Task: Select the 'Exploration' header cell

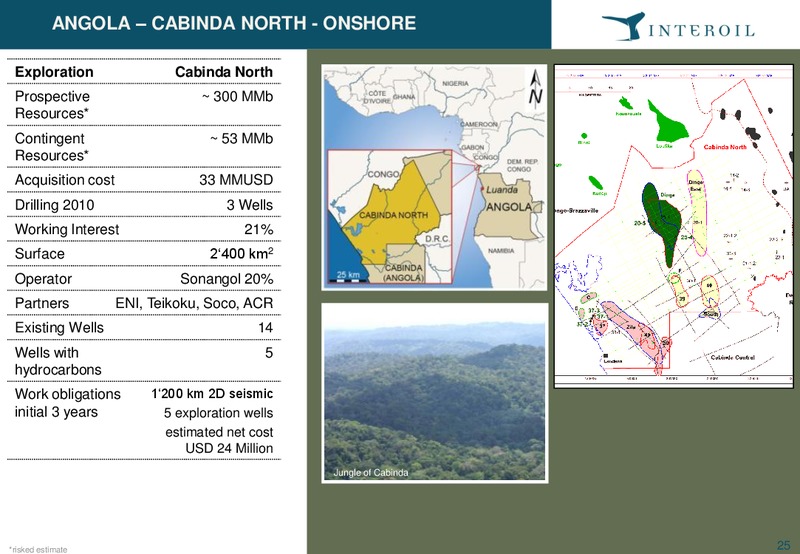Action: 54,72
